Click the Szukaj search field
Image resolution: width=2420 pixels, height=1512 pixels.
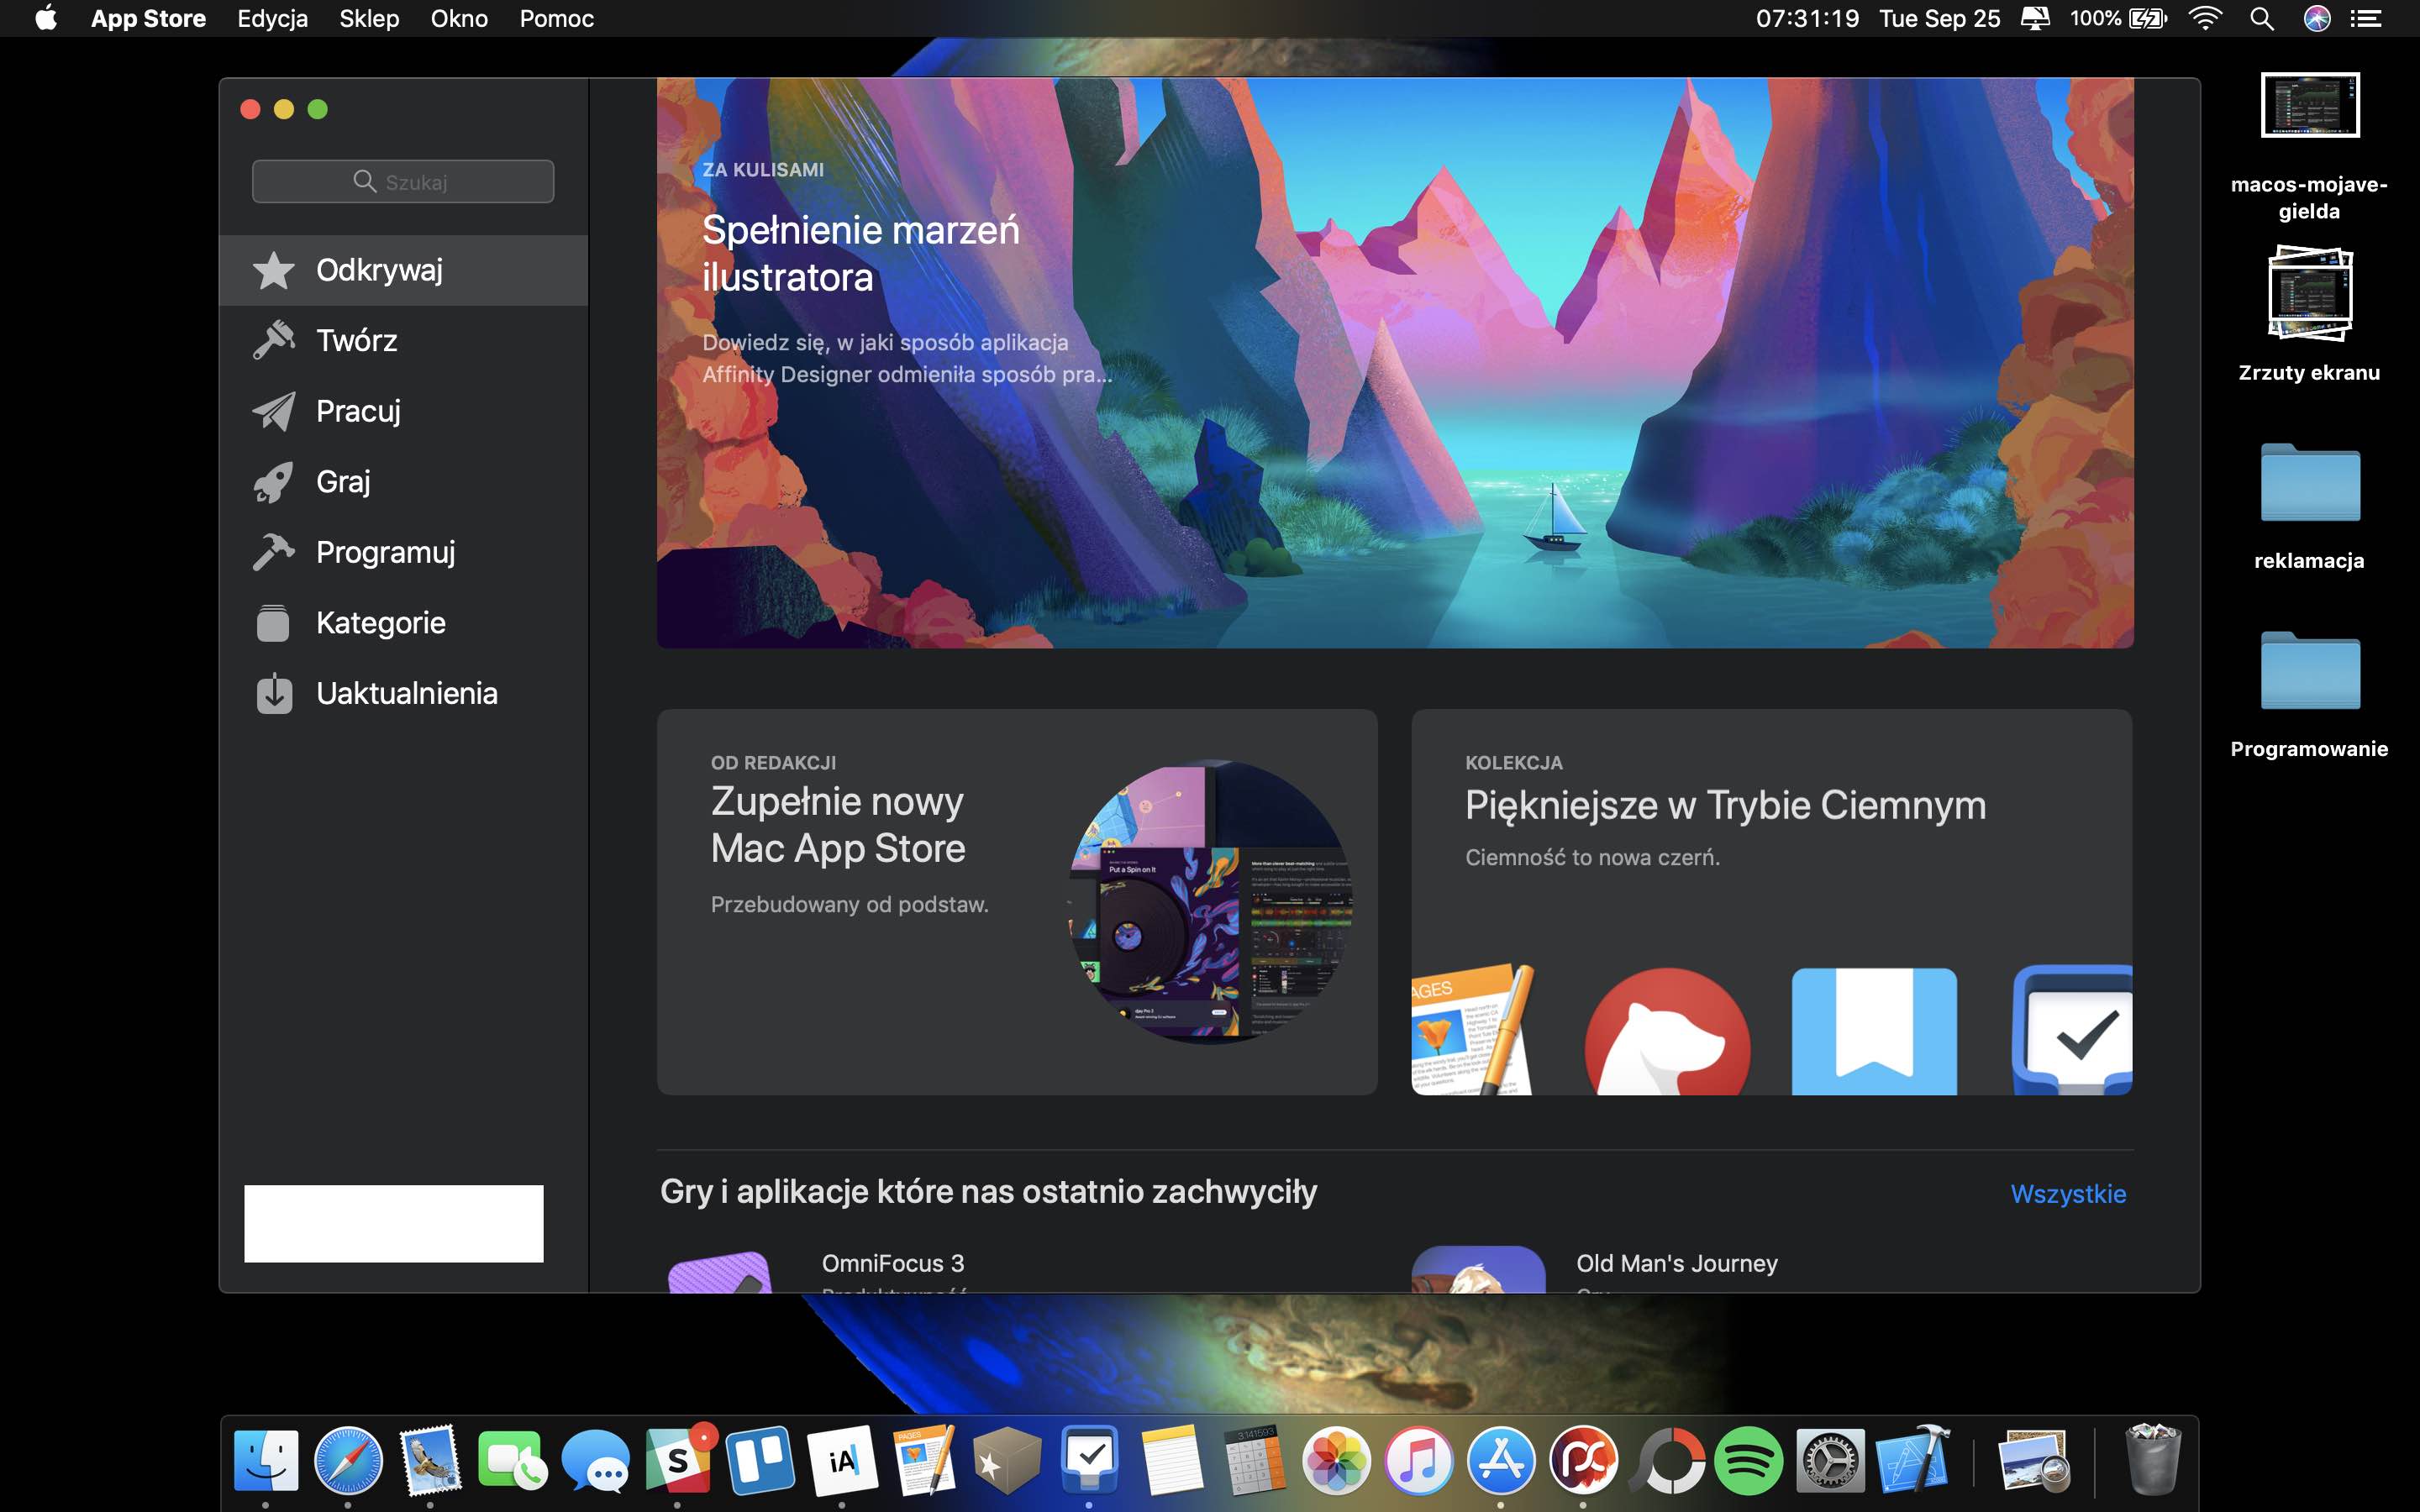[x=403, y=181]
